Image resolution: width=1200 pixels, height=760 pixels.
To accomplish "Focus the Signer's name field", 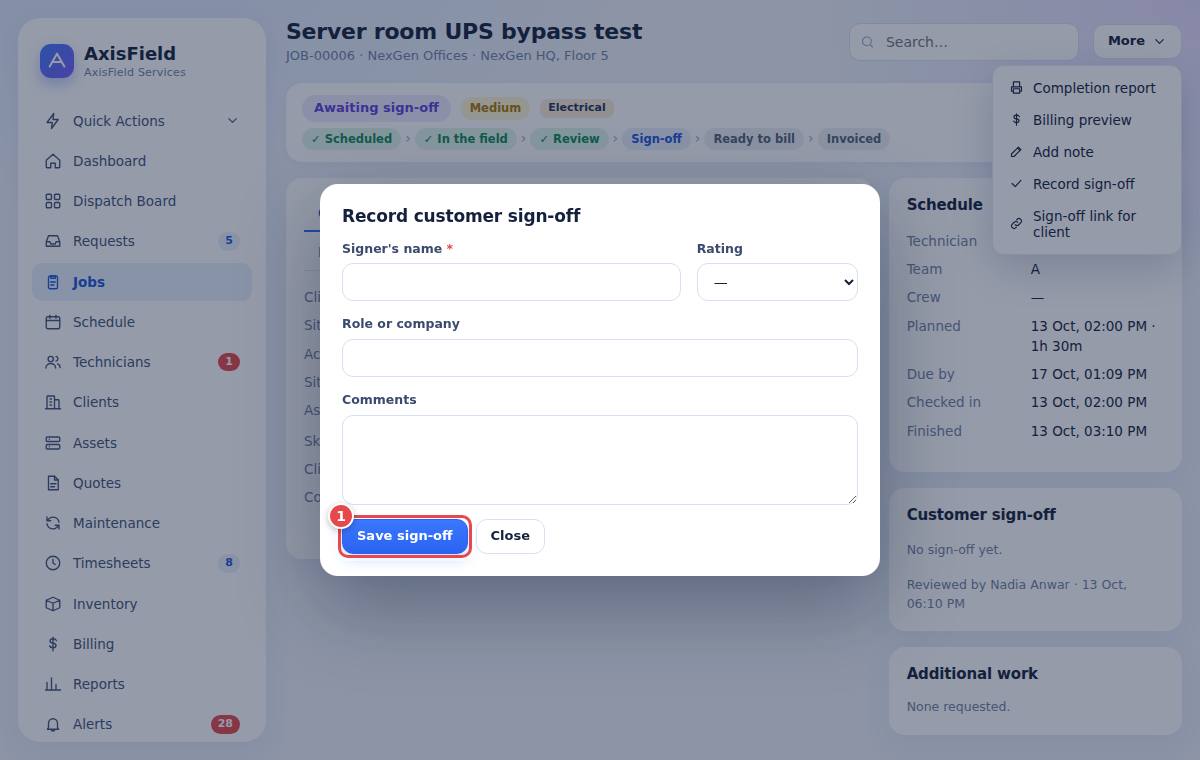I will [511, 282].
